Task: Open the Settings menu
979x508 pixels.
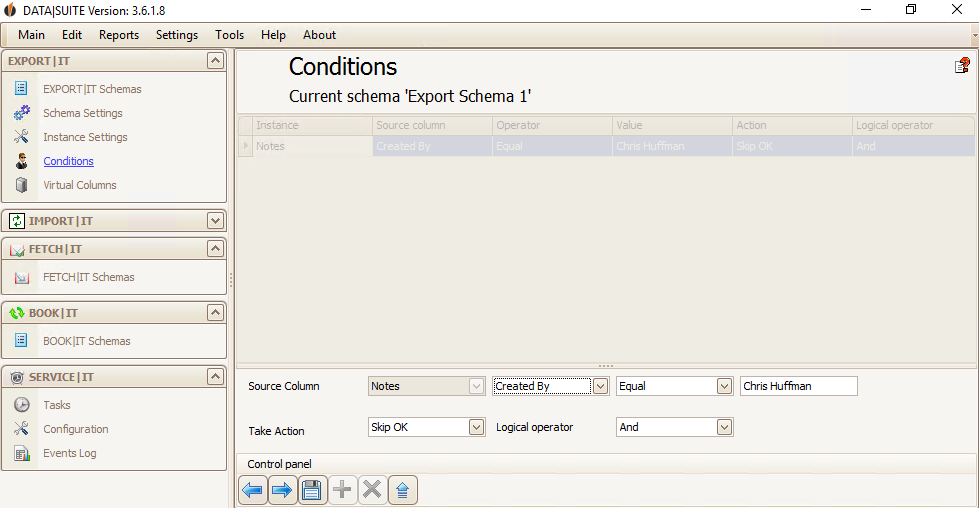Action: (177, 35)
